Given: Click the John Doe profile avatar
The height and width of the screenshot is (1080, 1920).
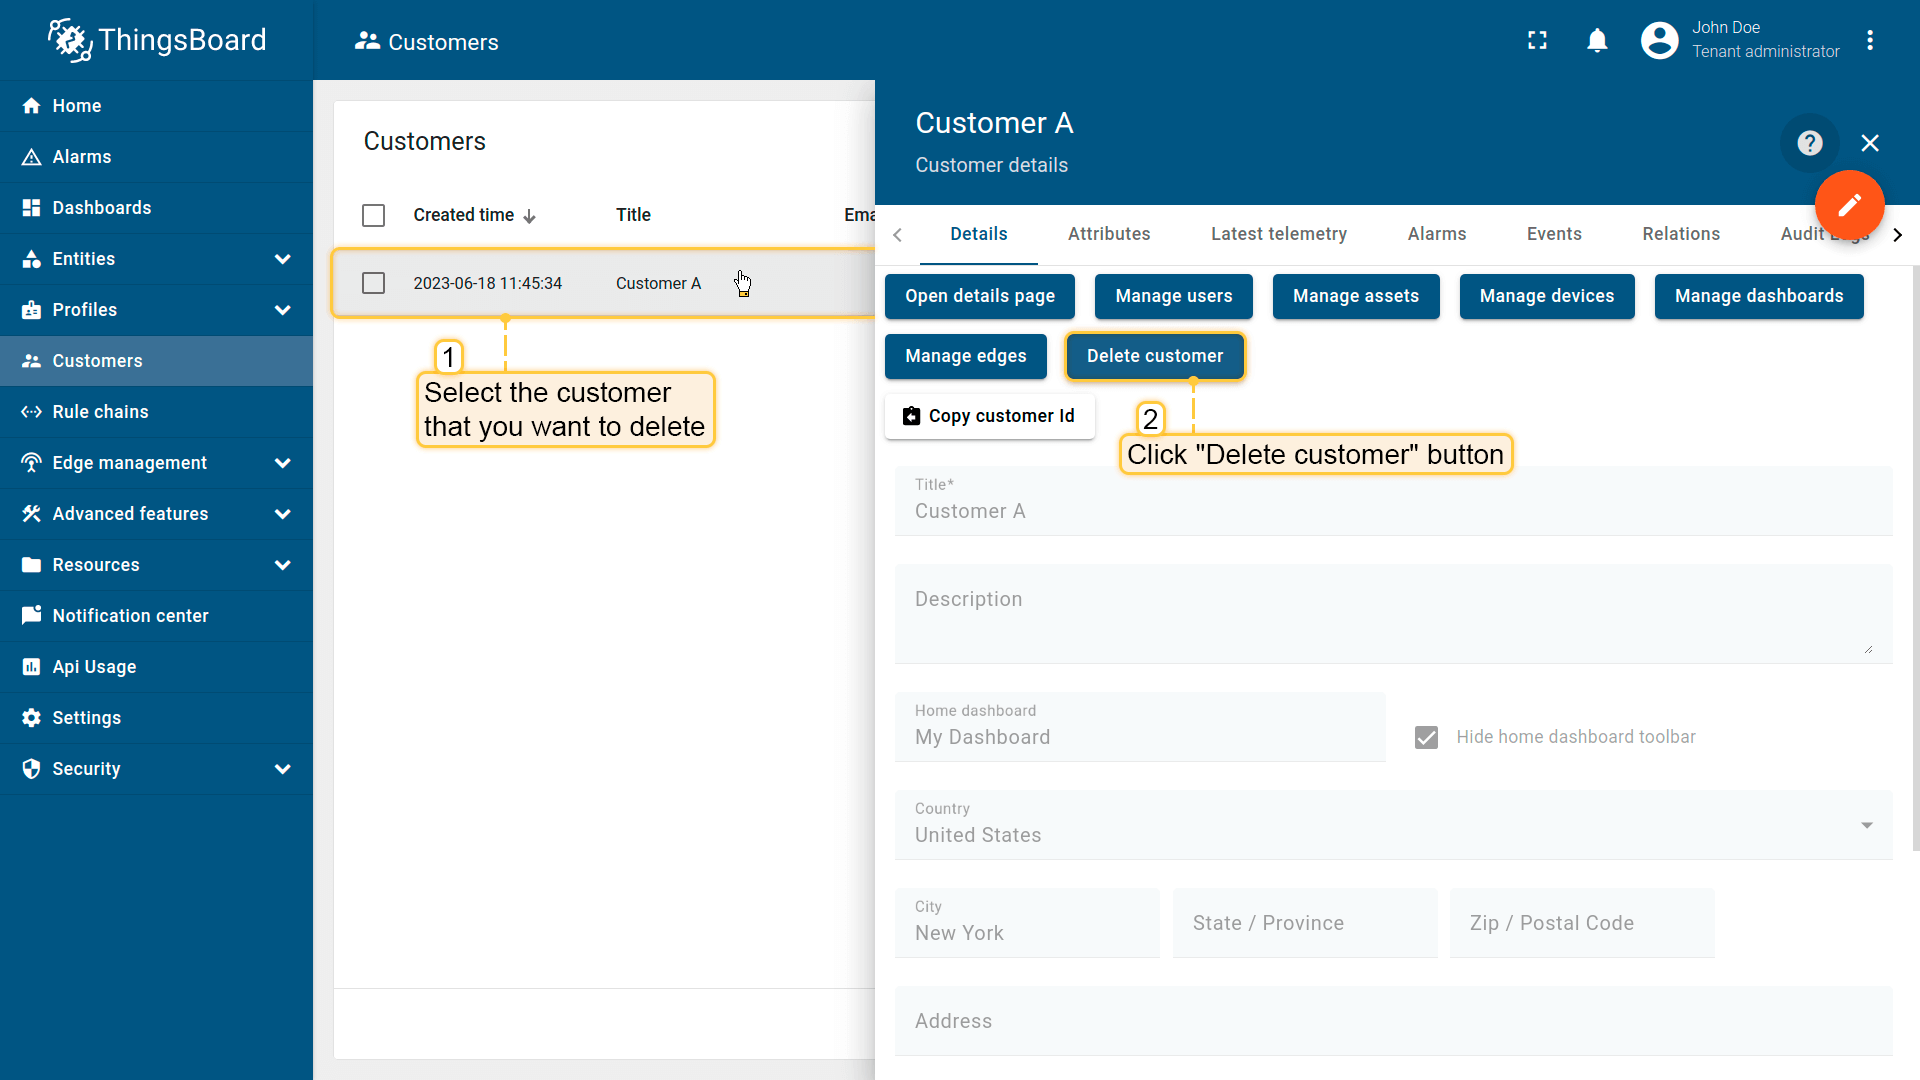Looking at the screenshot, I should point(1659,40).
